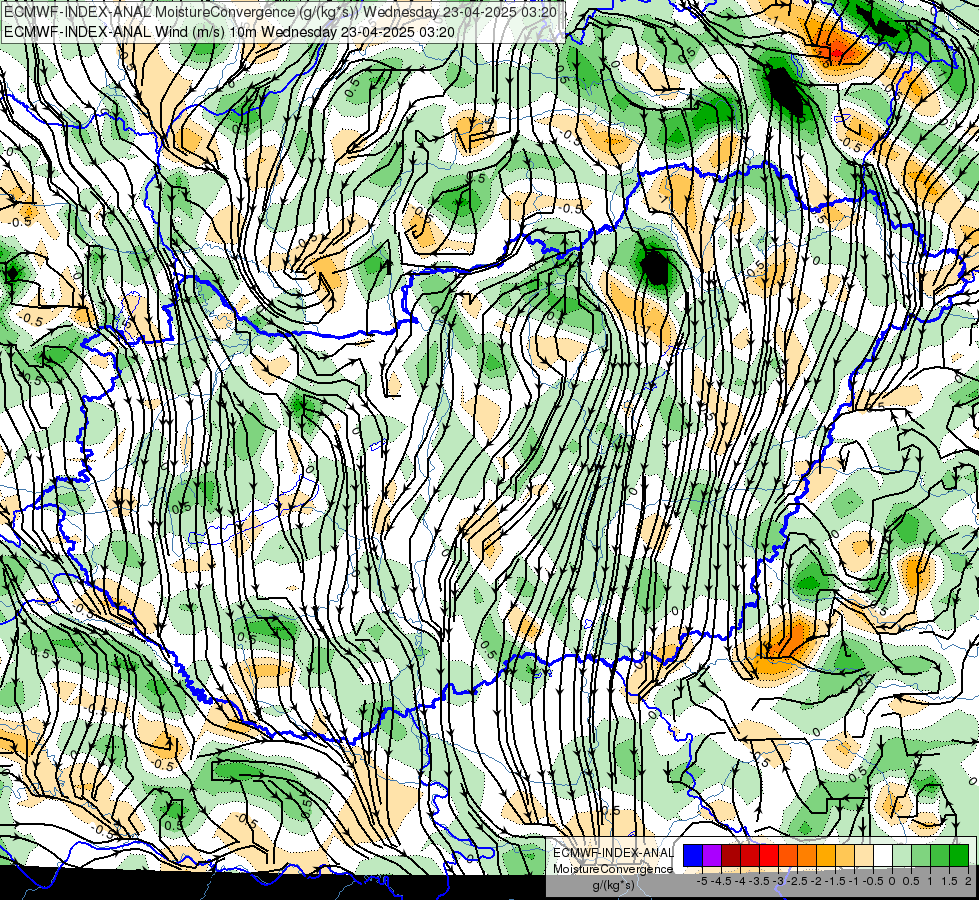Image resolution: width=979 pixels, height=900 pixels.
Task: Click the blue legend color swatch
Action: tap(693, 856)
